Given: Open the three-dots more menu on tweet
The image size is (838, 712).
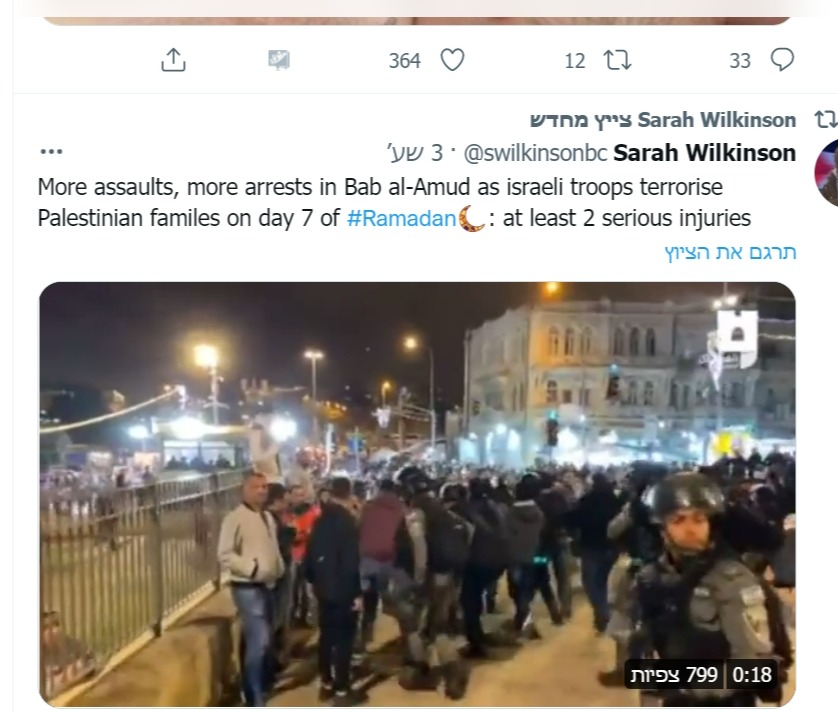Looking at the screenshot, I should point(51,152).
